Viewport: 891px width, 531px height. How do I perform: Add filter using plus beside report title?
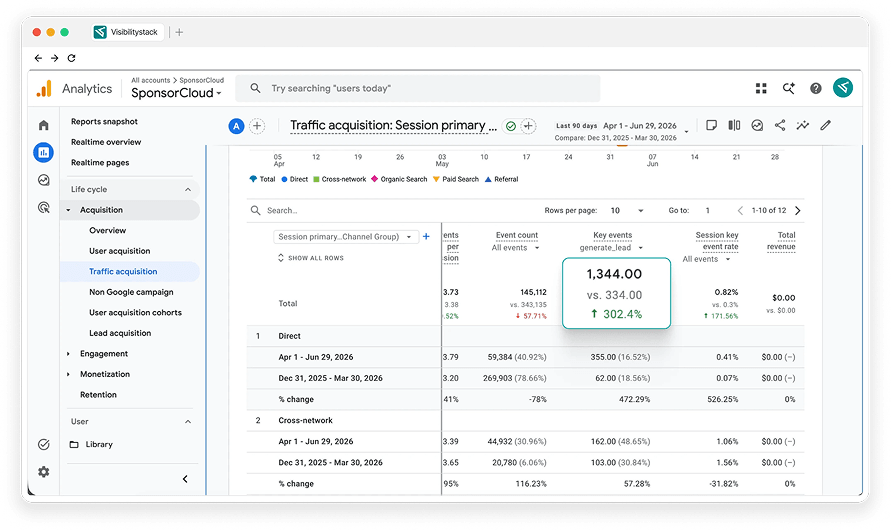pos(528,126)
